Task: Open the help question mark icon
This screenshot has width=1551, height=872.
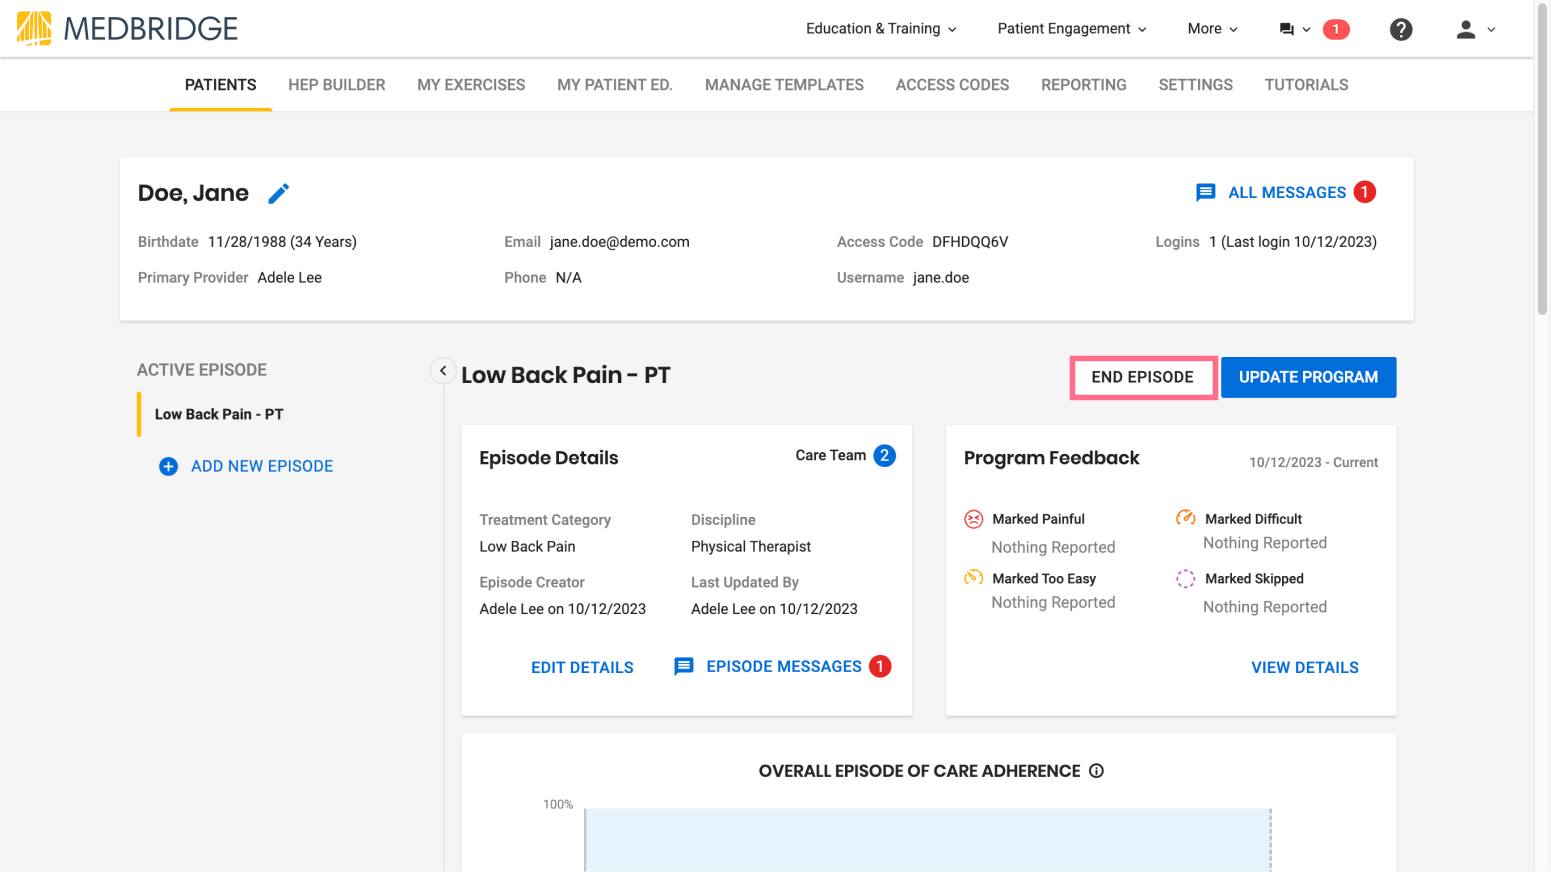Action: pos(1401,29)
